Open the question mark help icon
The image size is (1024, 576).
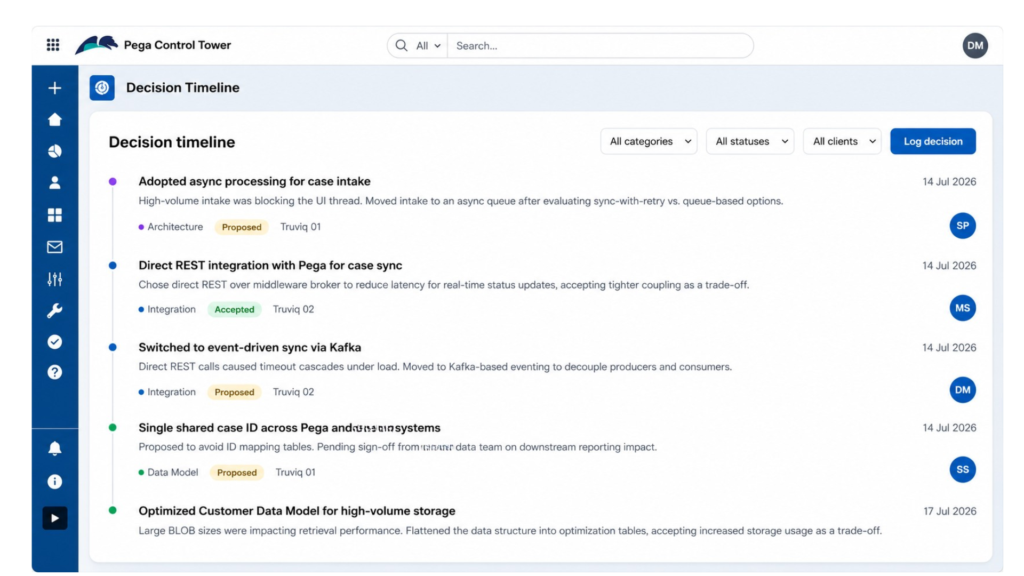(x=55, y=372)
